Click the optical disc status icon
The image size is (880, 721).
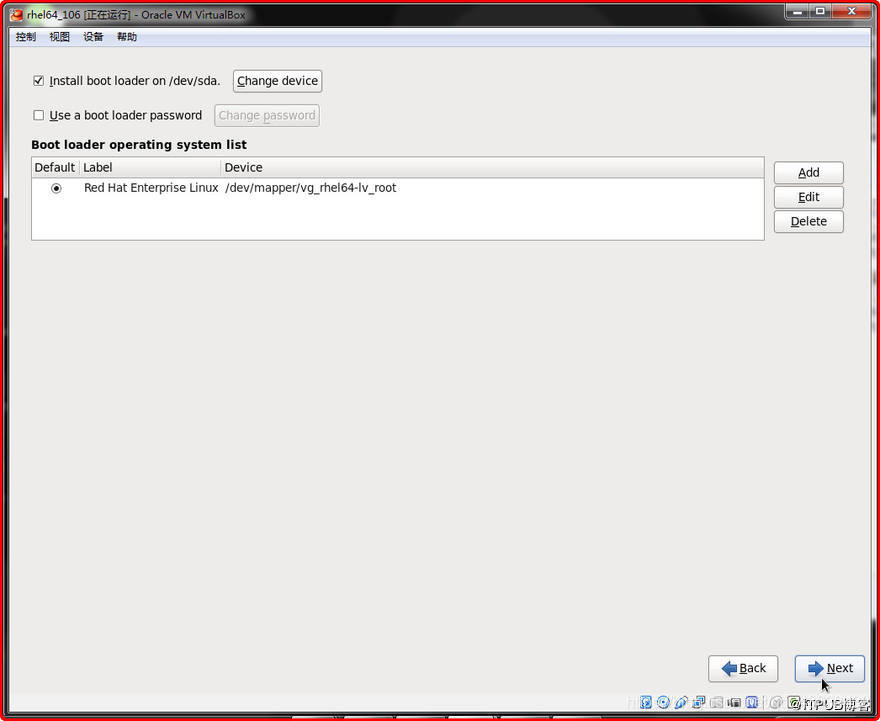click(663, 702)
